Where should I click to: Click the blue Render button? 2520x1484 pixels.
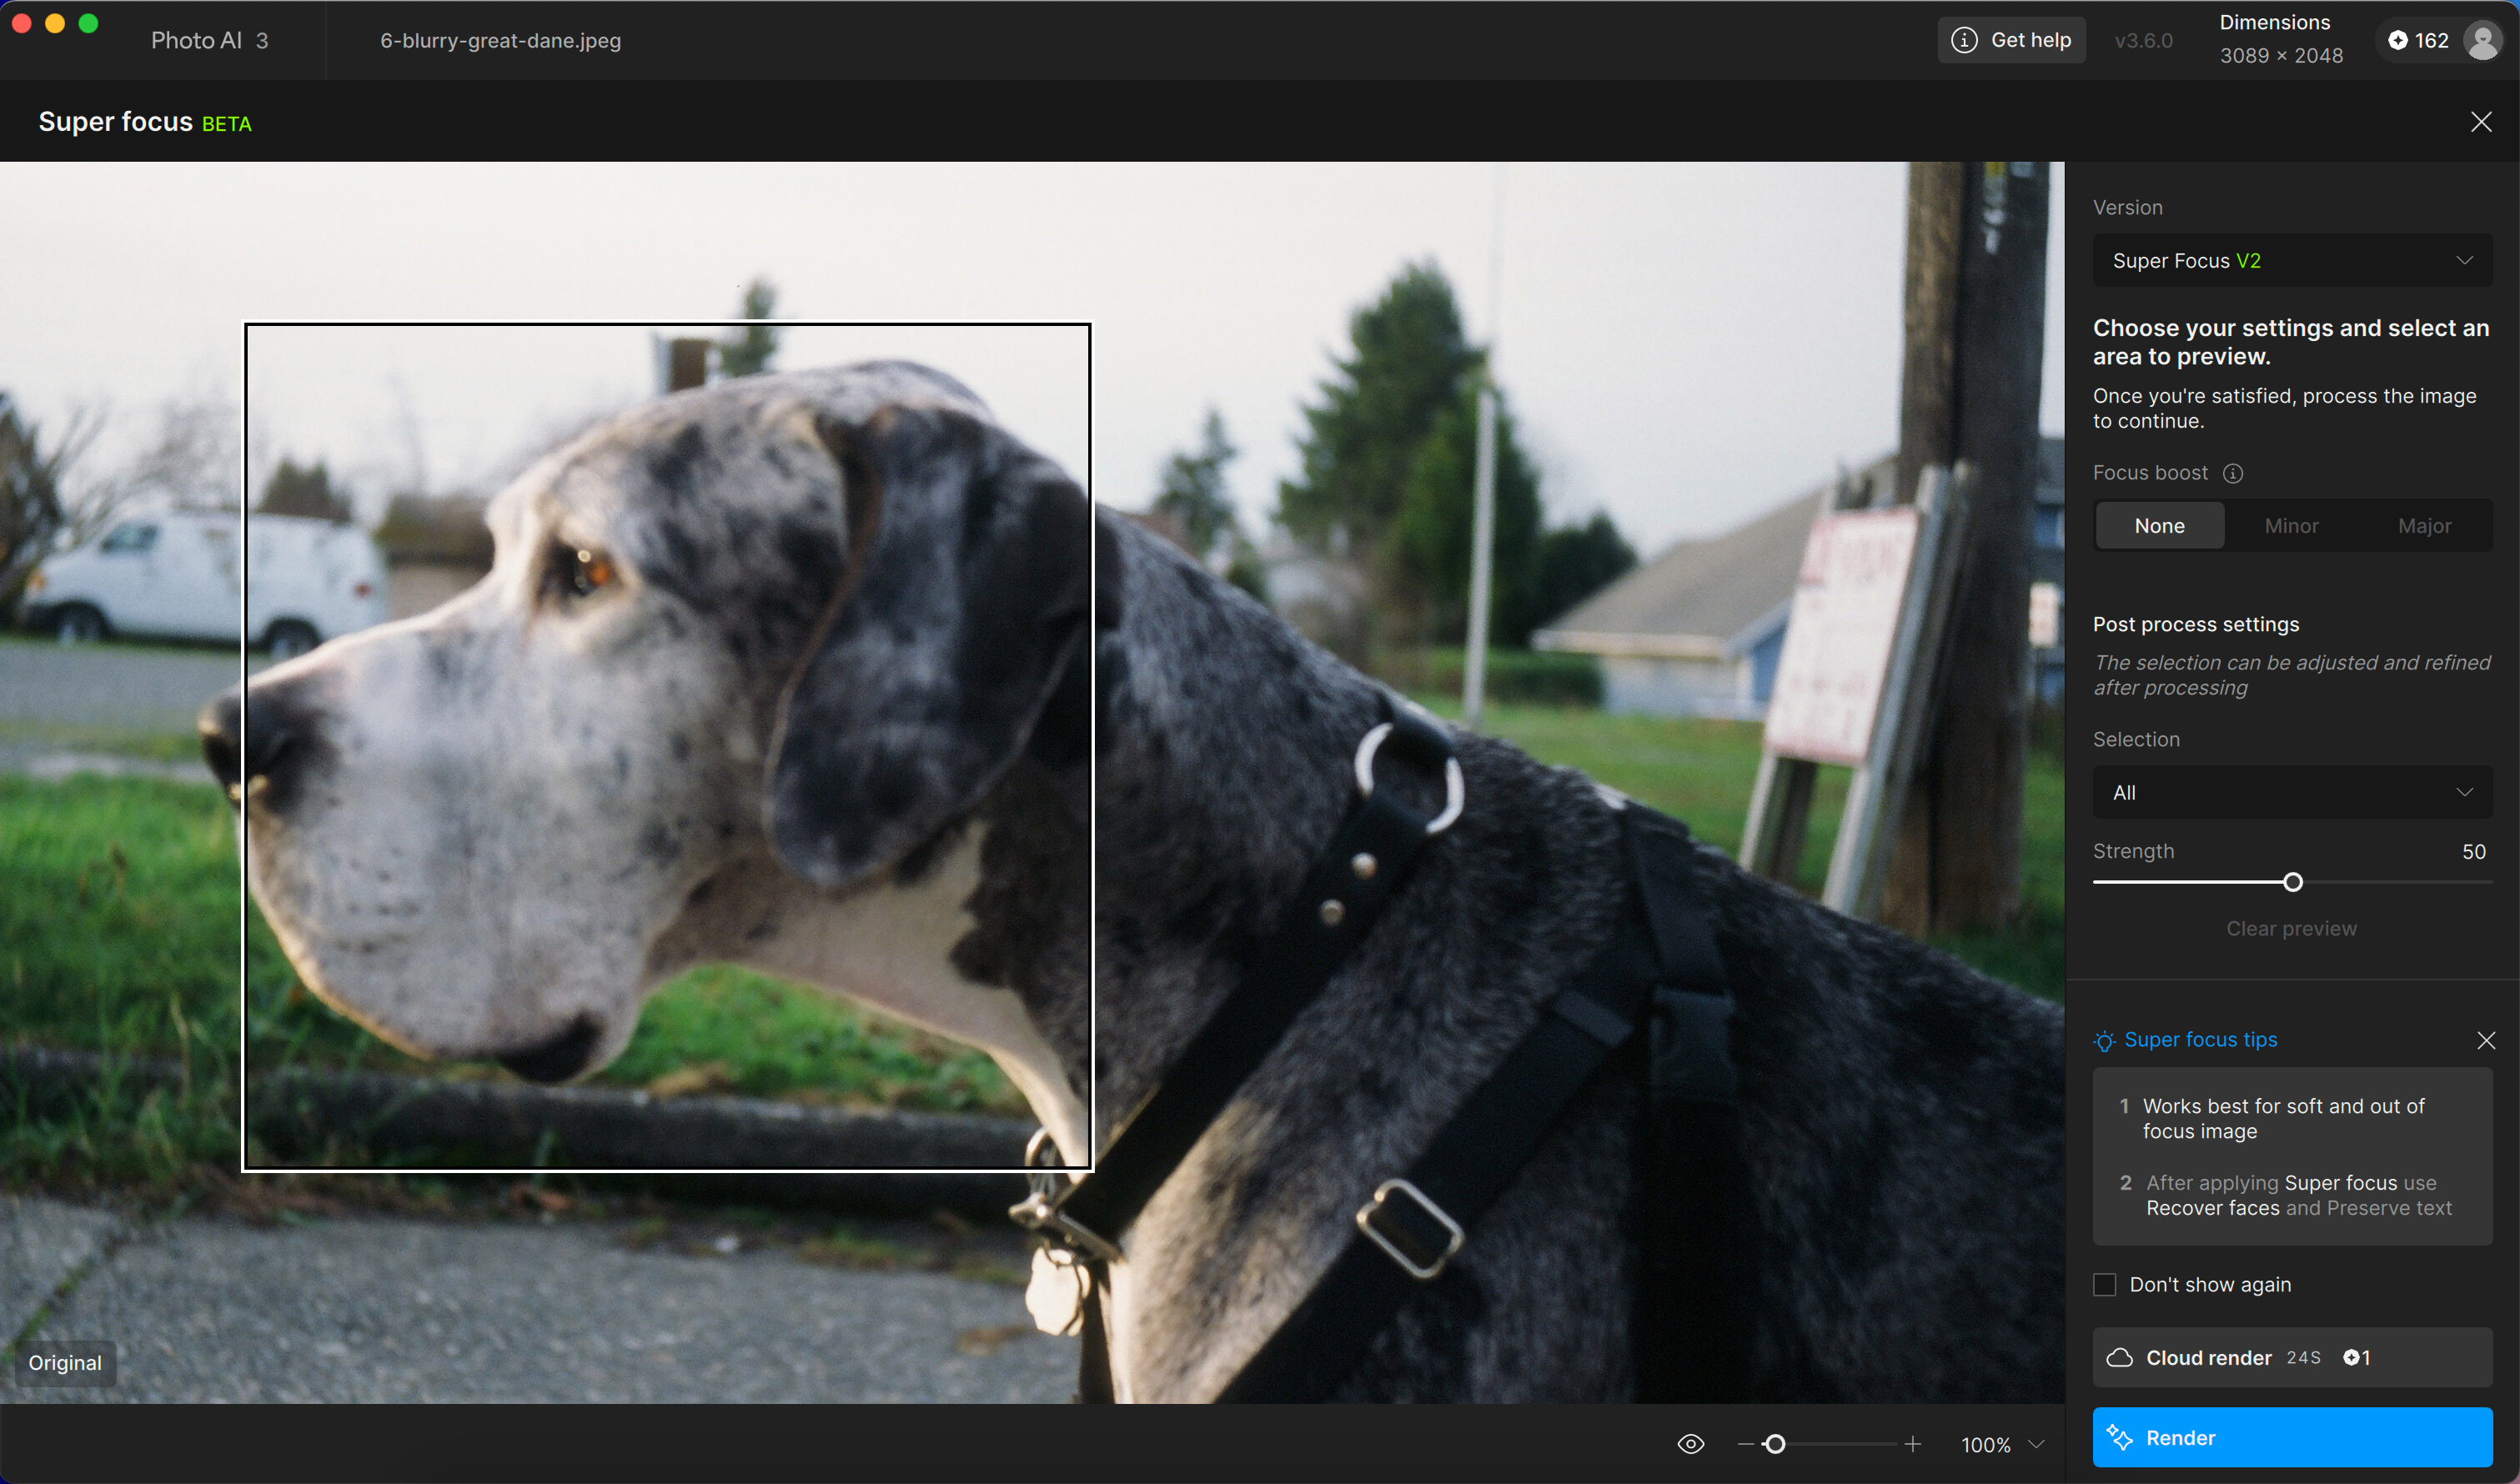(2291, 1438)
